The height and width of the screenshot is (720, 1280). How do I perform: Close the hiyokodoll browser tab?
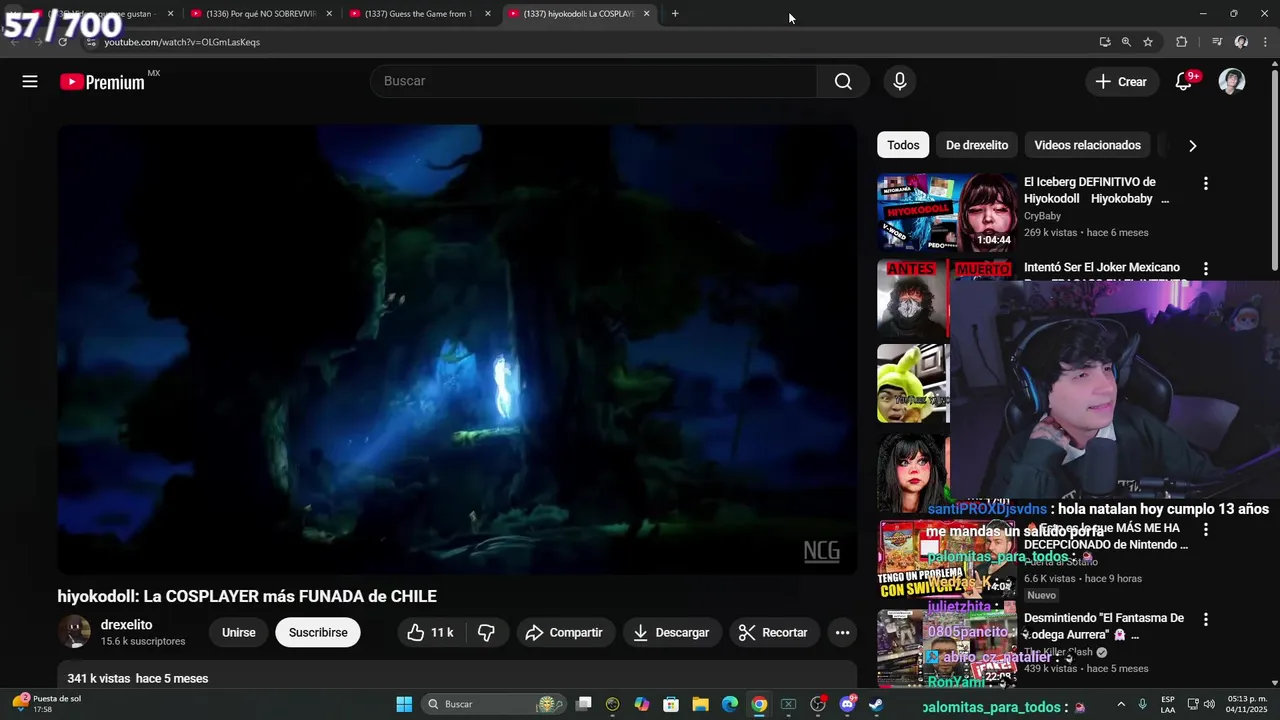646,14
